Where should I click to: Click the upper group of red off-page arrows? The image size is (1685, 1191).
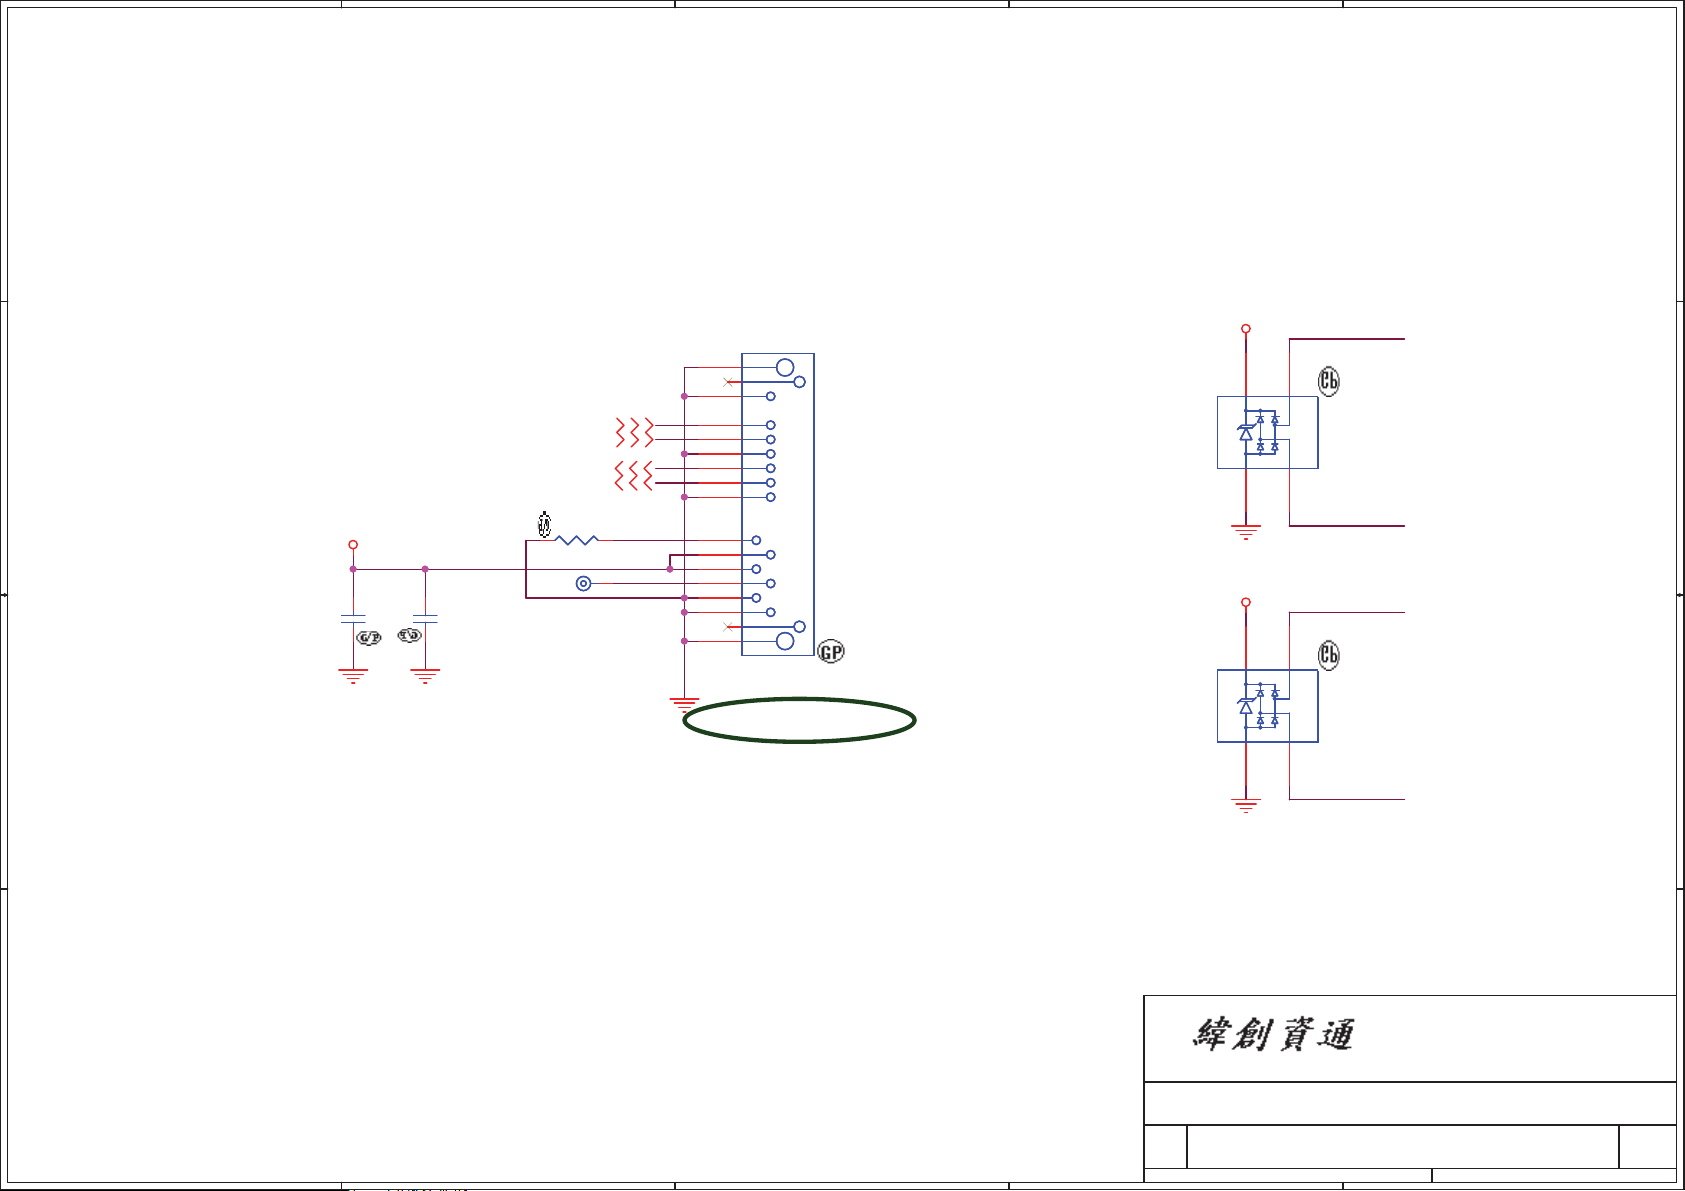[x=634, y=432]
